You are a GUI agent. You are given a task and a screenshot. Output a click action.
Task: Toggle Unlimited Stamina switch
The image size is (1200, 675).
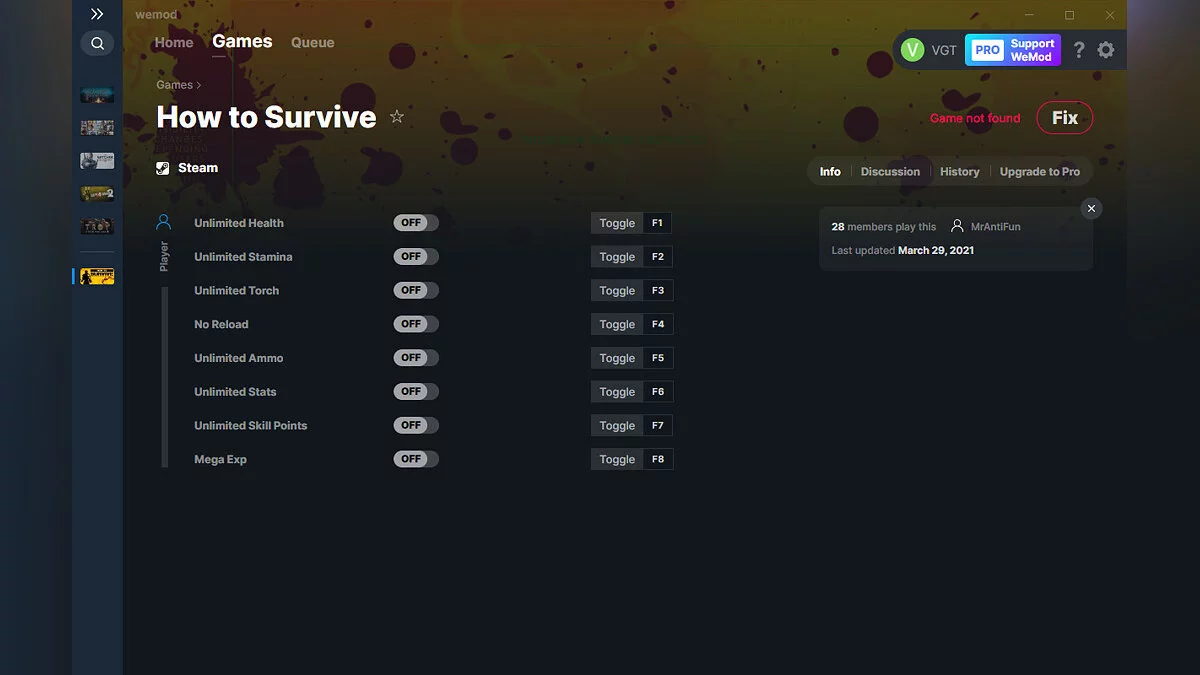415,256
